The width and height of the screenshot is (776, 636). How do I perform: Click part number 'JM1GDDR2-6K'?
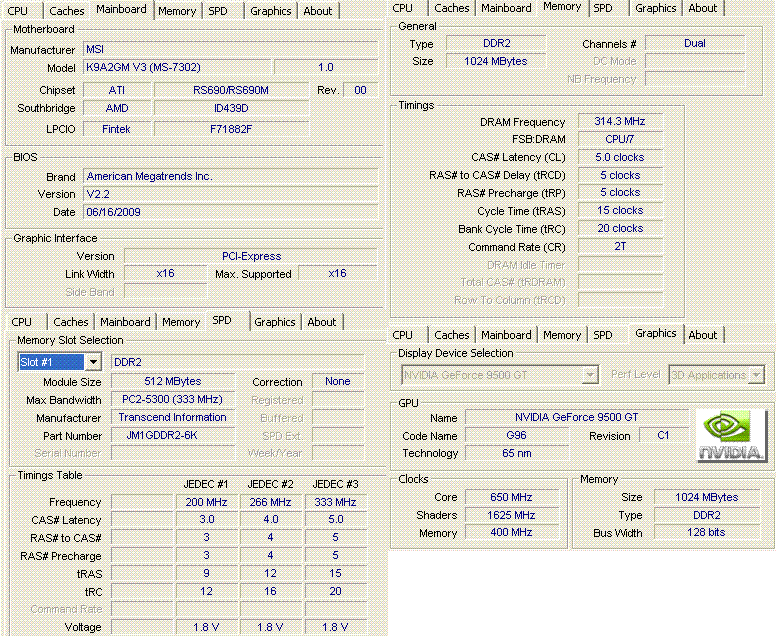pos(173,435)
